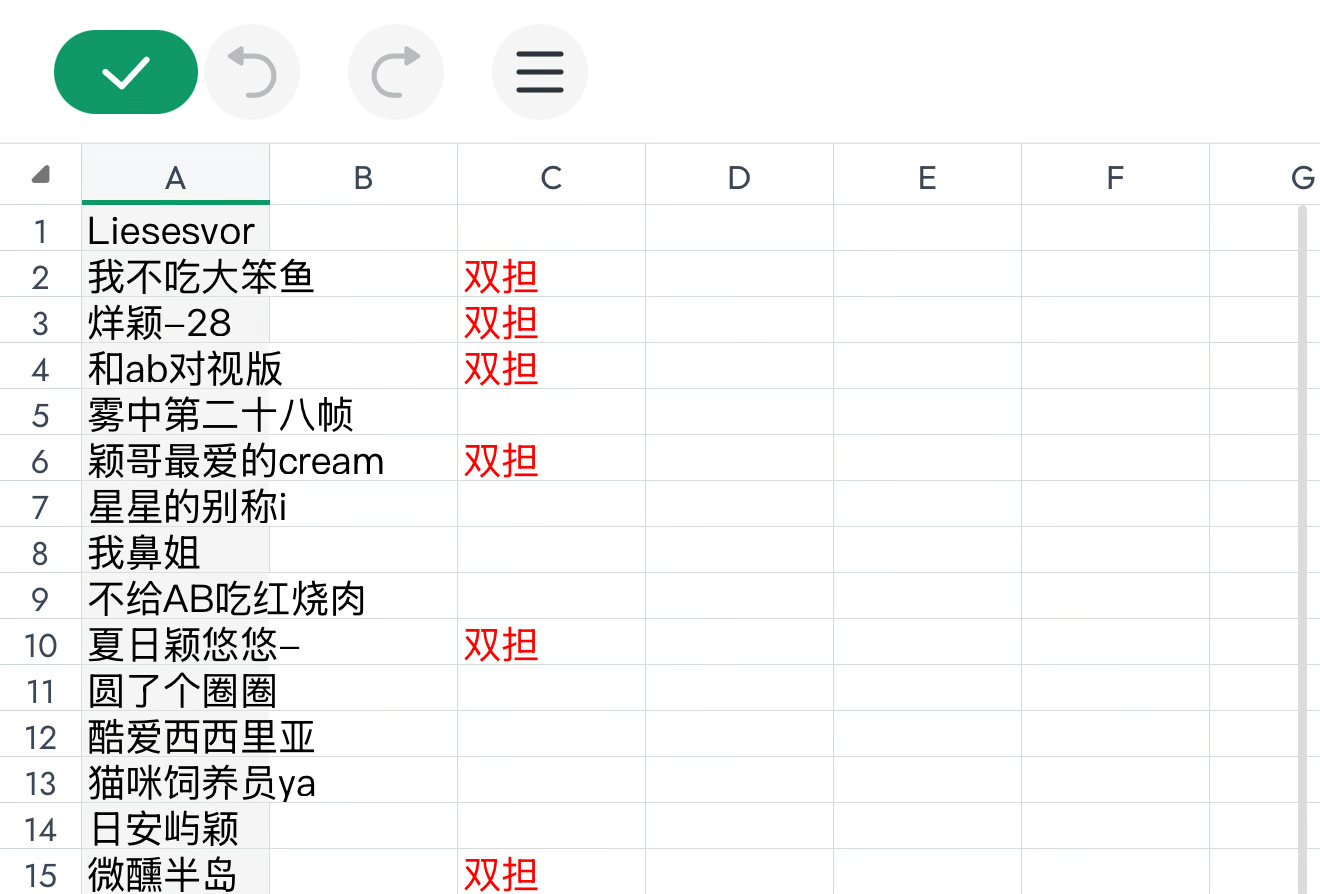This screenshot has width=1320, height=894.
Task: Select red 双担 cell in row 10
Action: (551, 643)
